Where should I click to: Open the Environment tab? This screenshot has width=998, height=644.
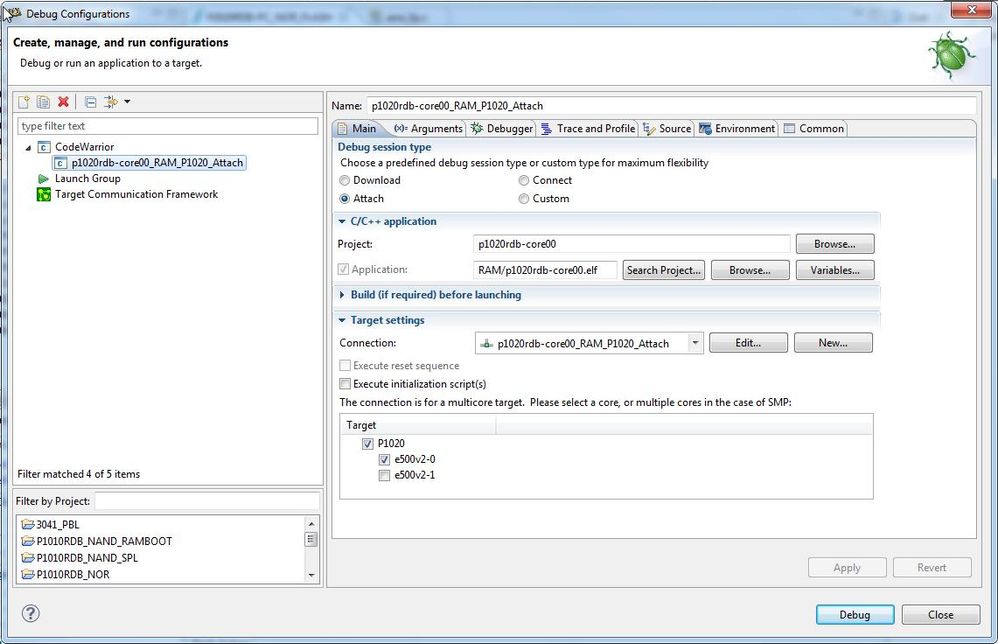point(737,129)
